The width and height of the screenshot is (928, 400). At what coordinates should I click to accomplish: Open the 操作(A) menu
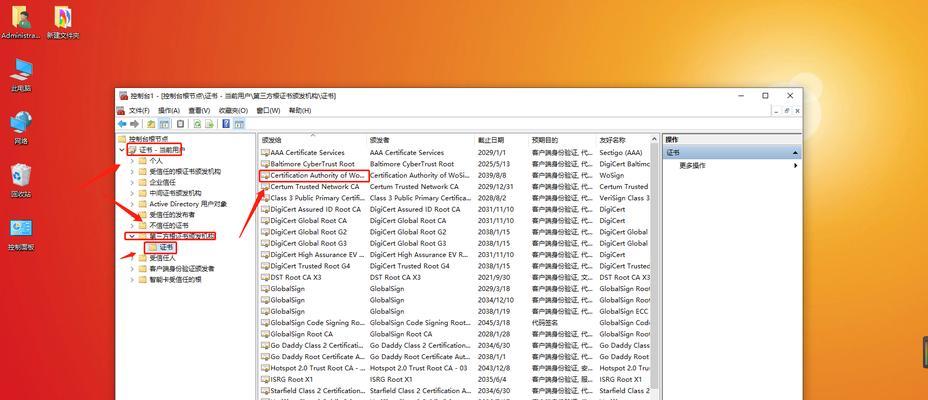pyautogui.click(x=169, y=111)
